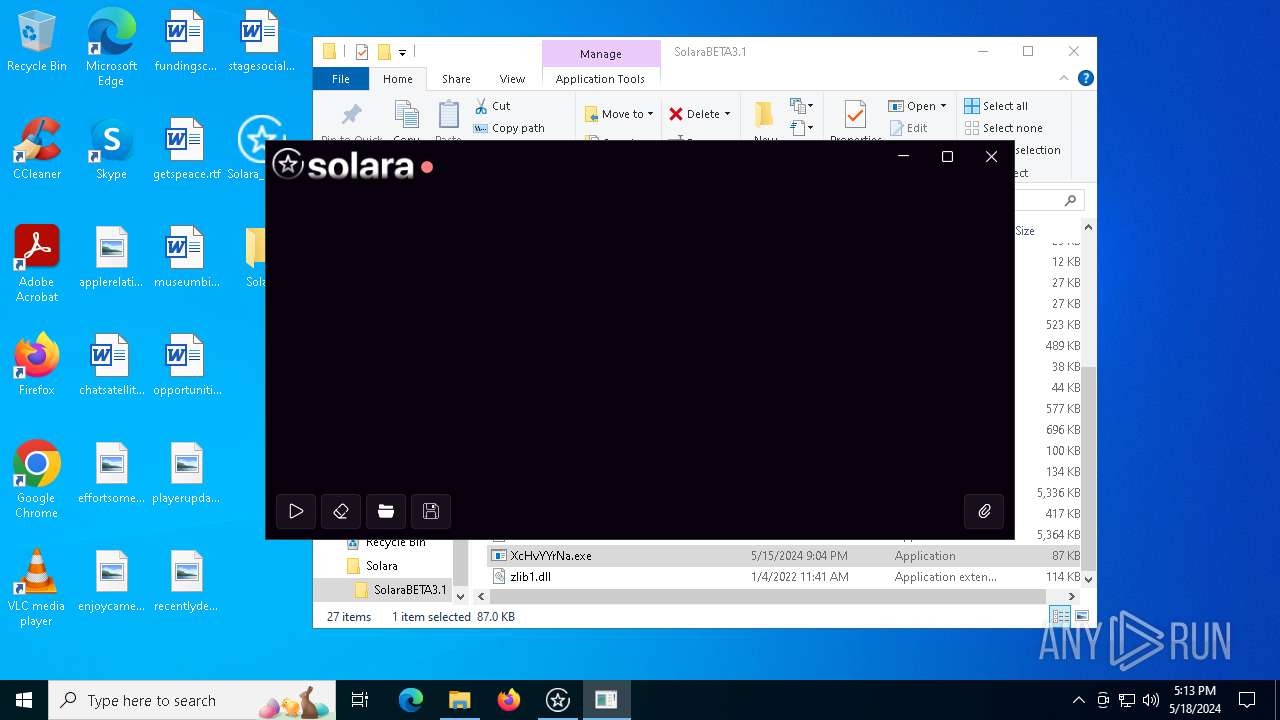Click the Explorer search magnifier icon
This screenshot has width=1280, height=720.
point(1070,201)
